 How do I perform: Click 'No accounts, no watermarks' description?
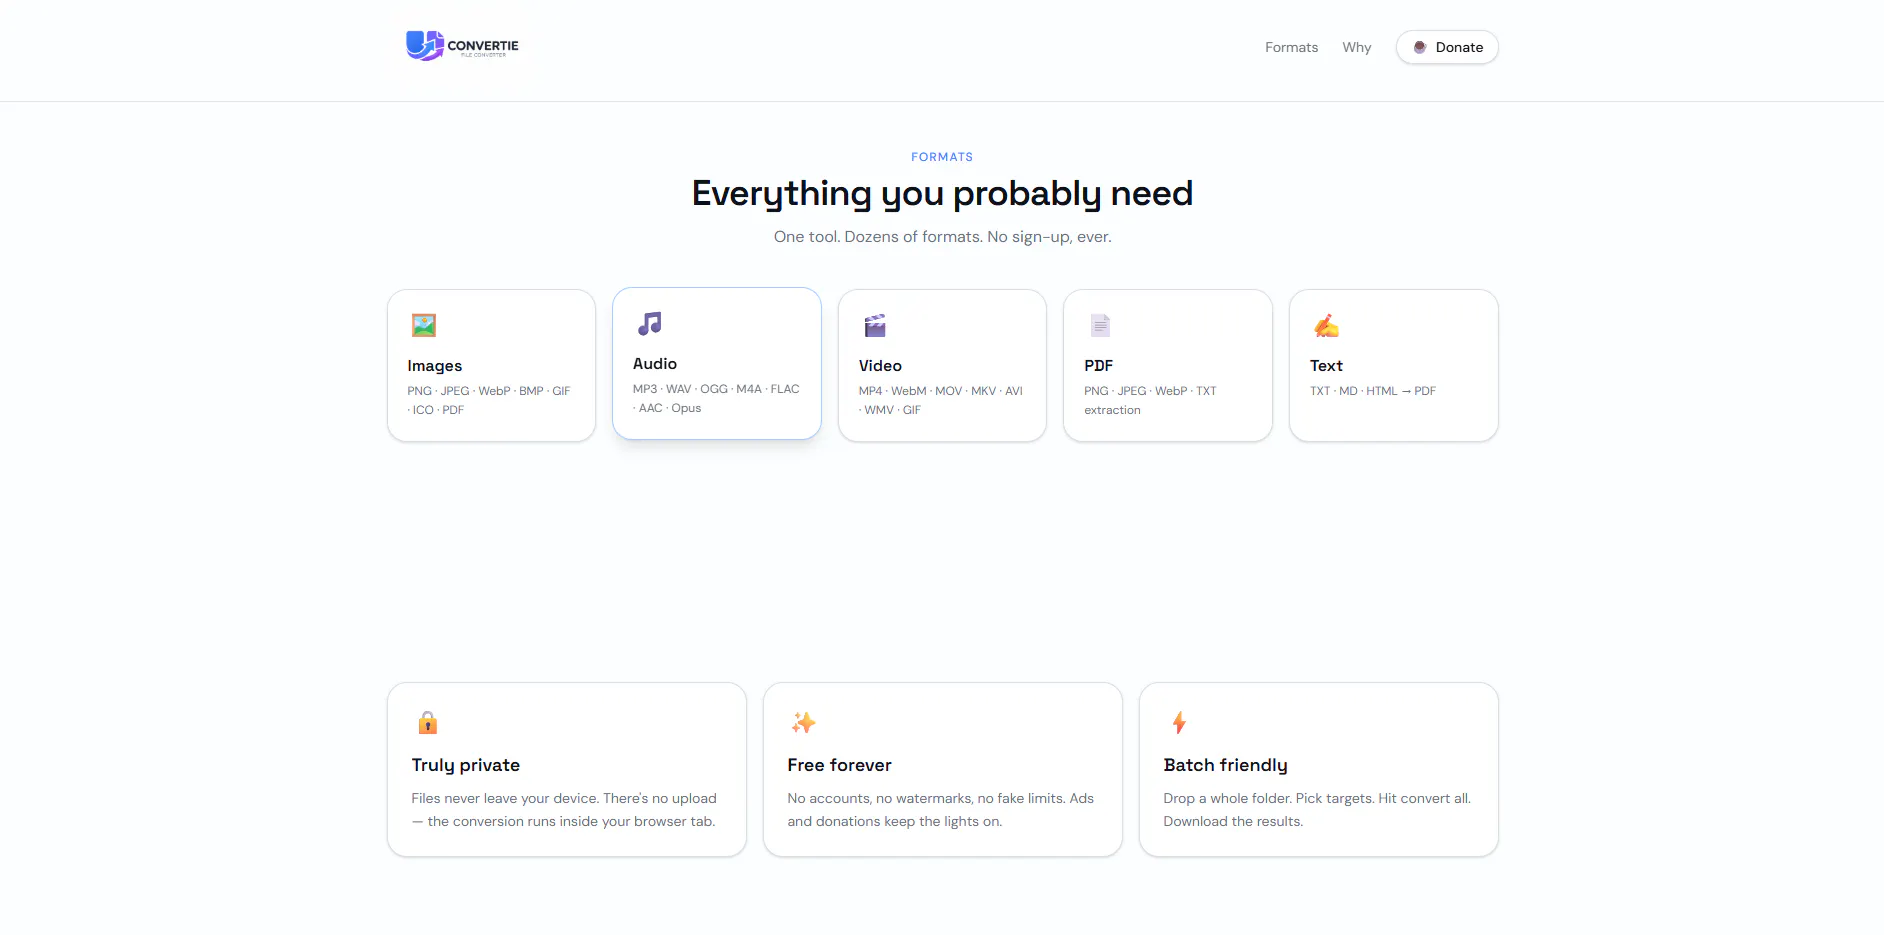pos(940,810)
